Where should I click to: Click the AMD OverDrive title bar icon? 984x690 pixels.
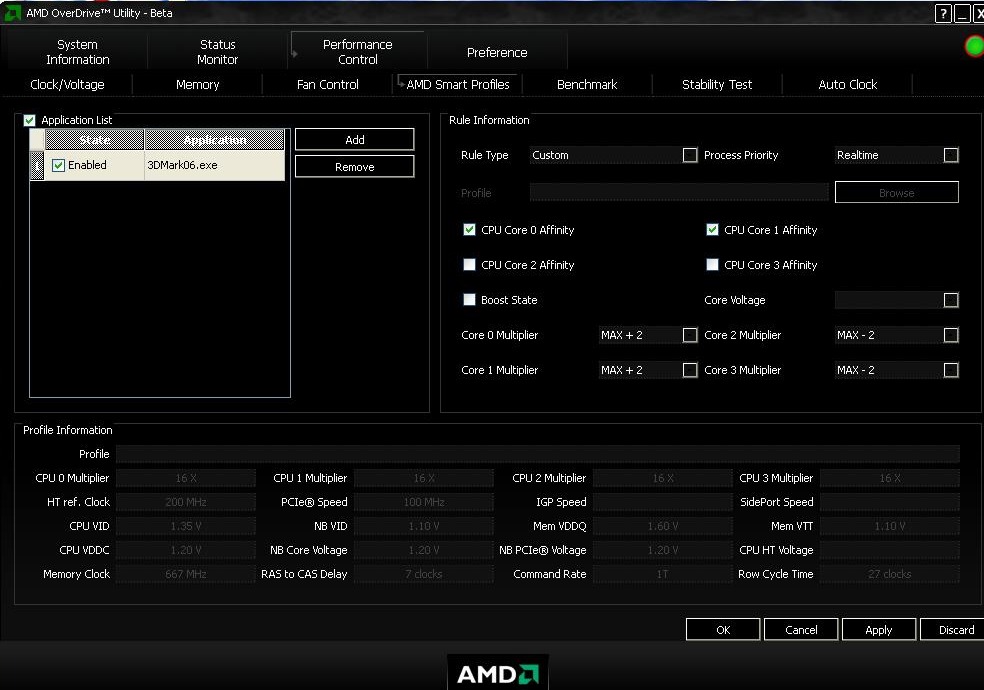pyautogui.click(x=13, y=13)
